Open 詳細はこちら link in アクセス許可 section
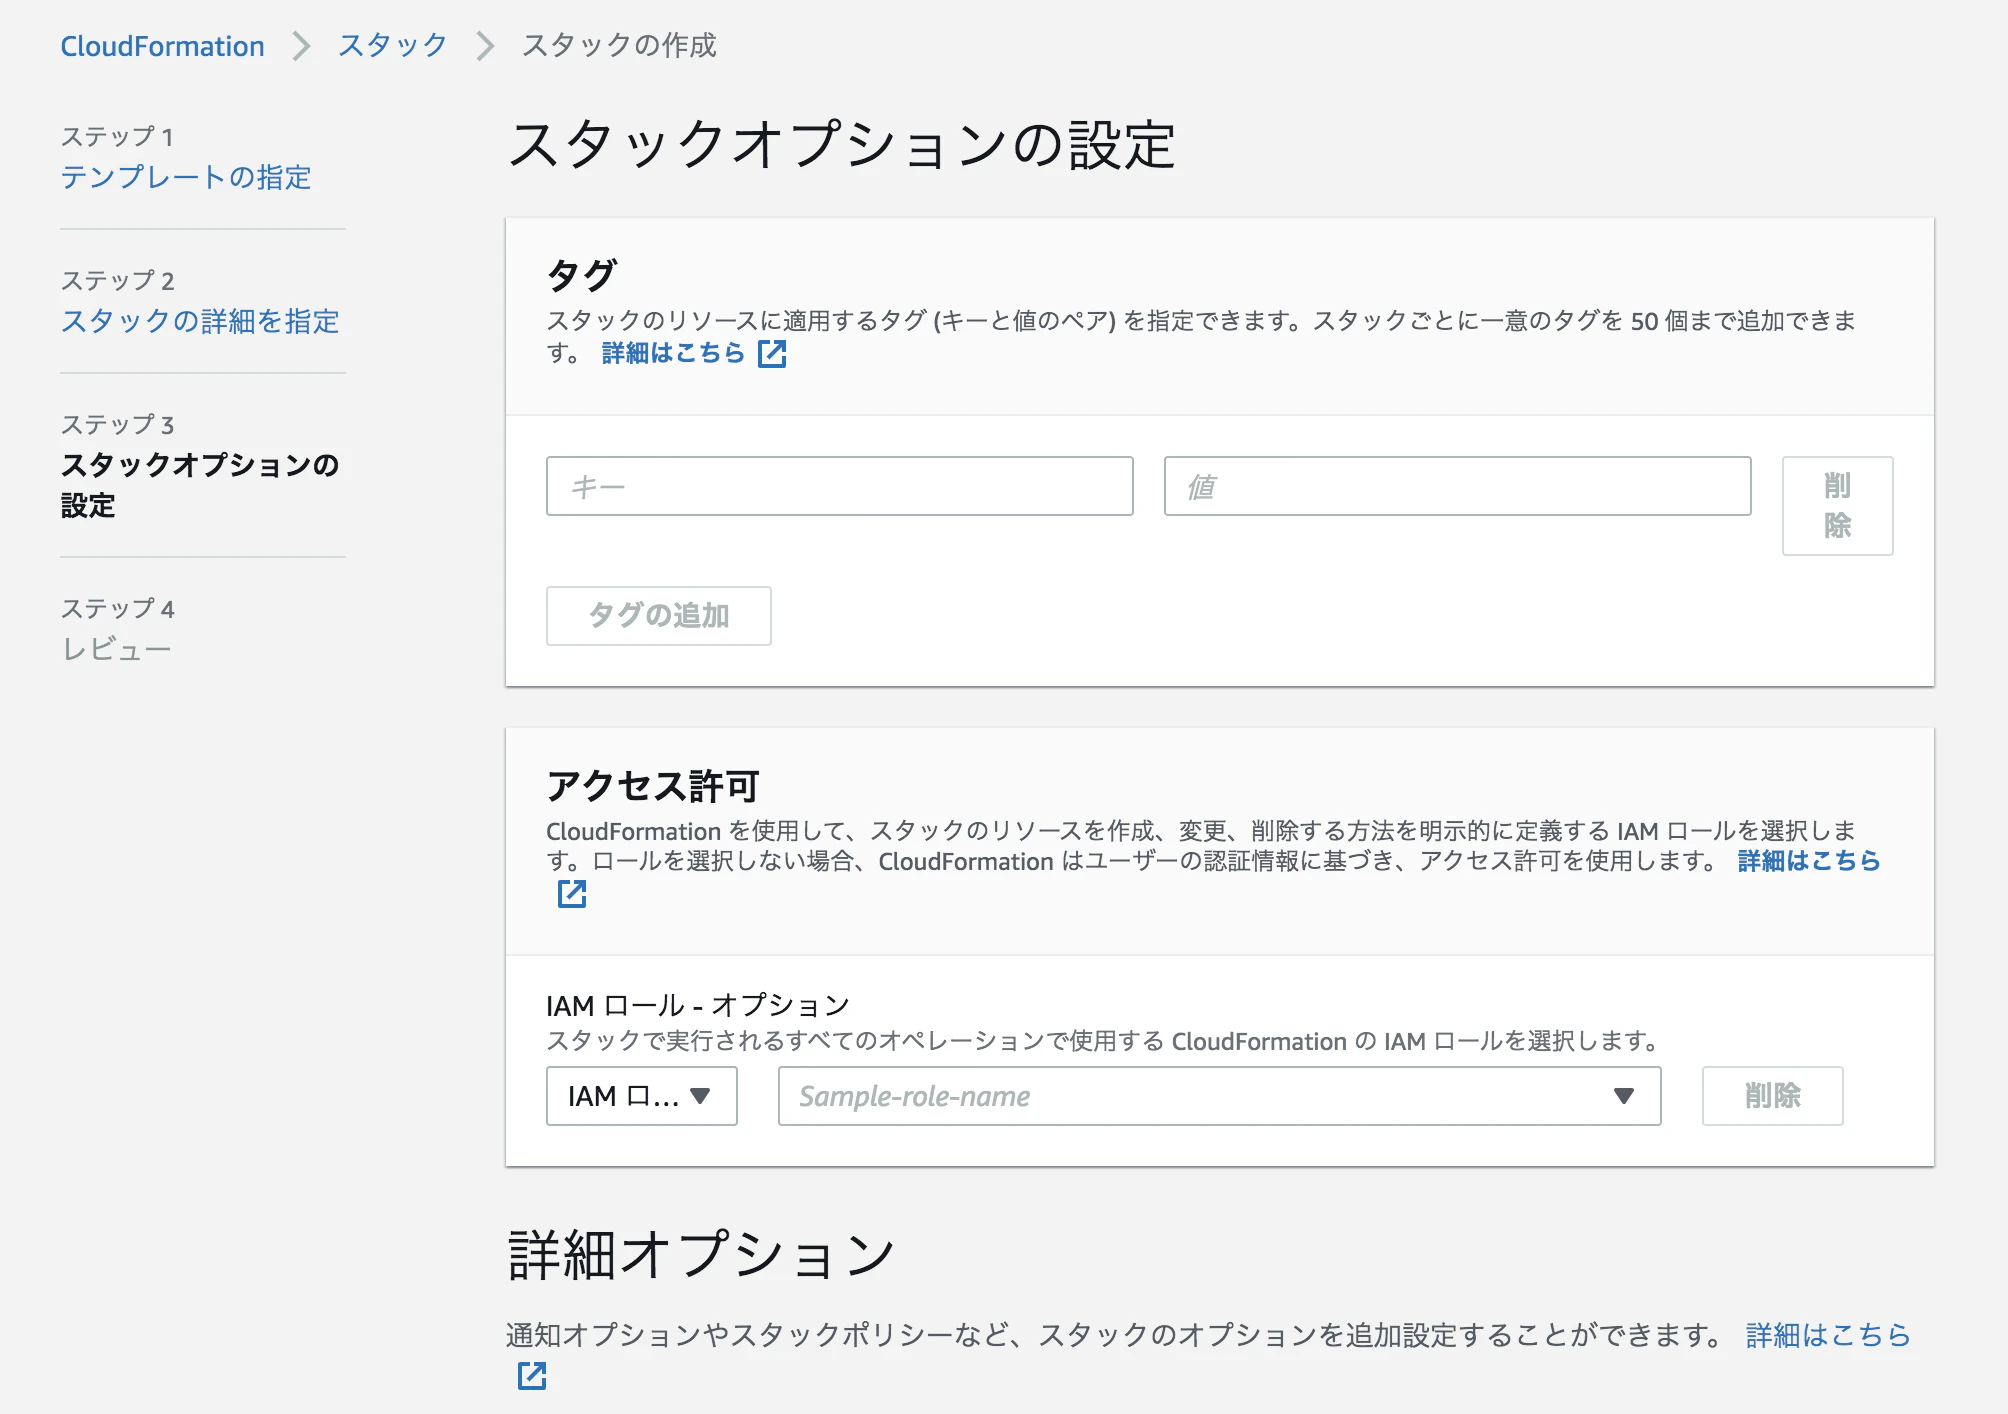Viewport: 2008px width, 1414px height. point(1808,861)
